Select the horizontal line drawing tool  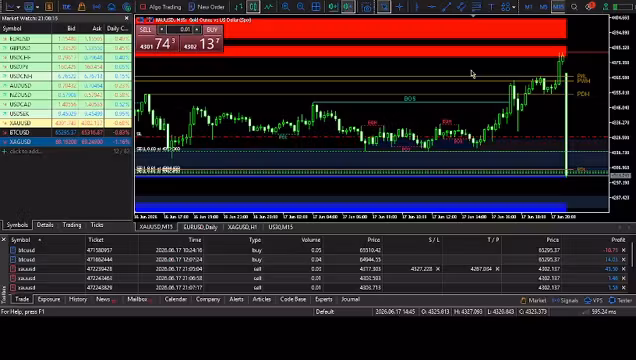(432, 7)
